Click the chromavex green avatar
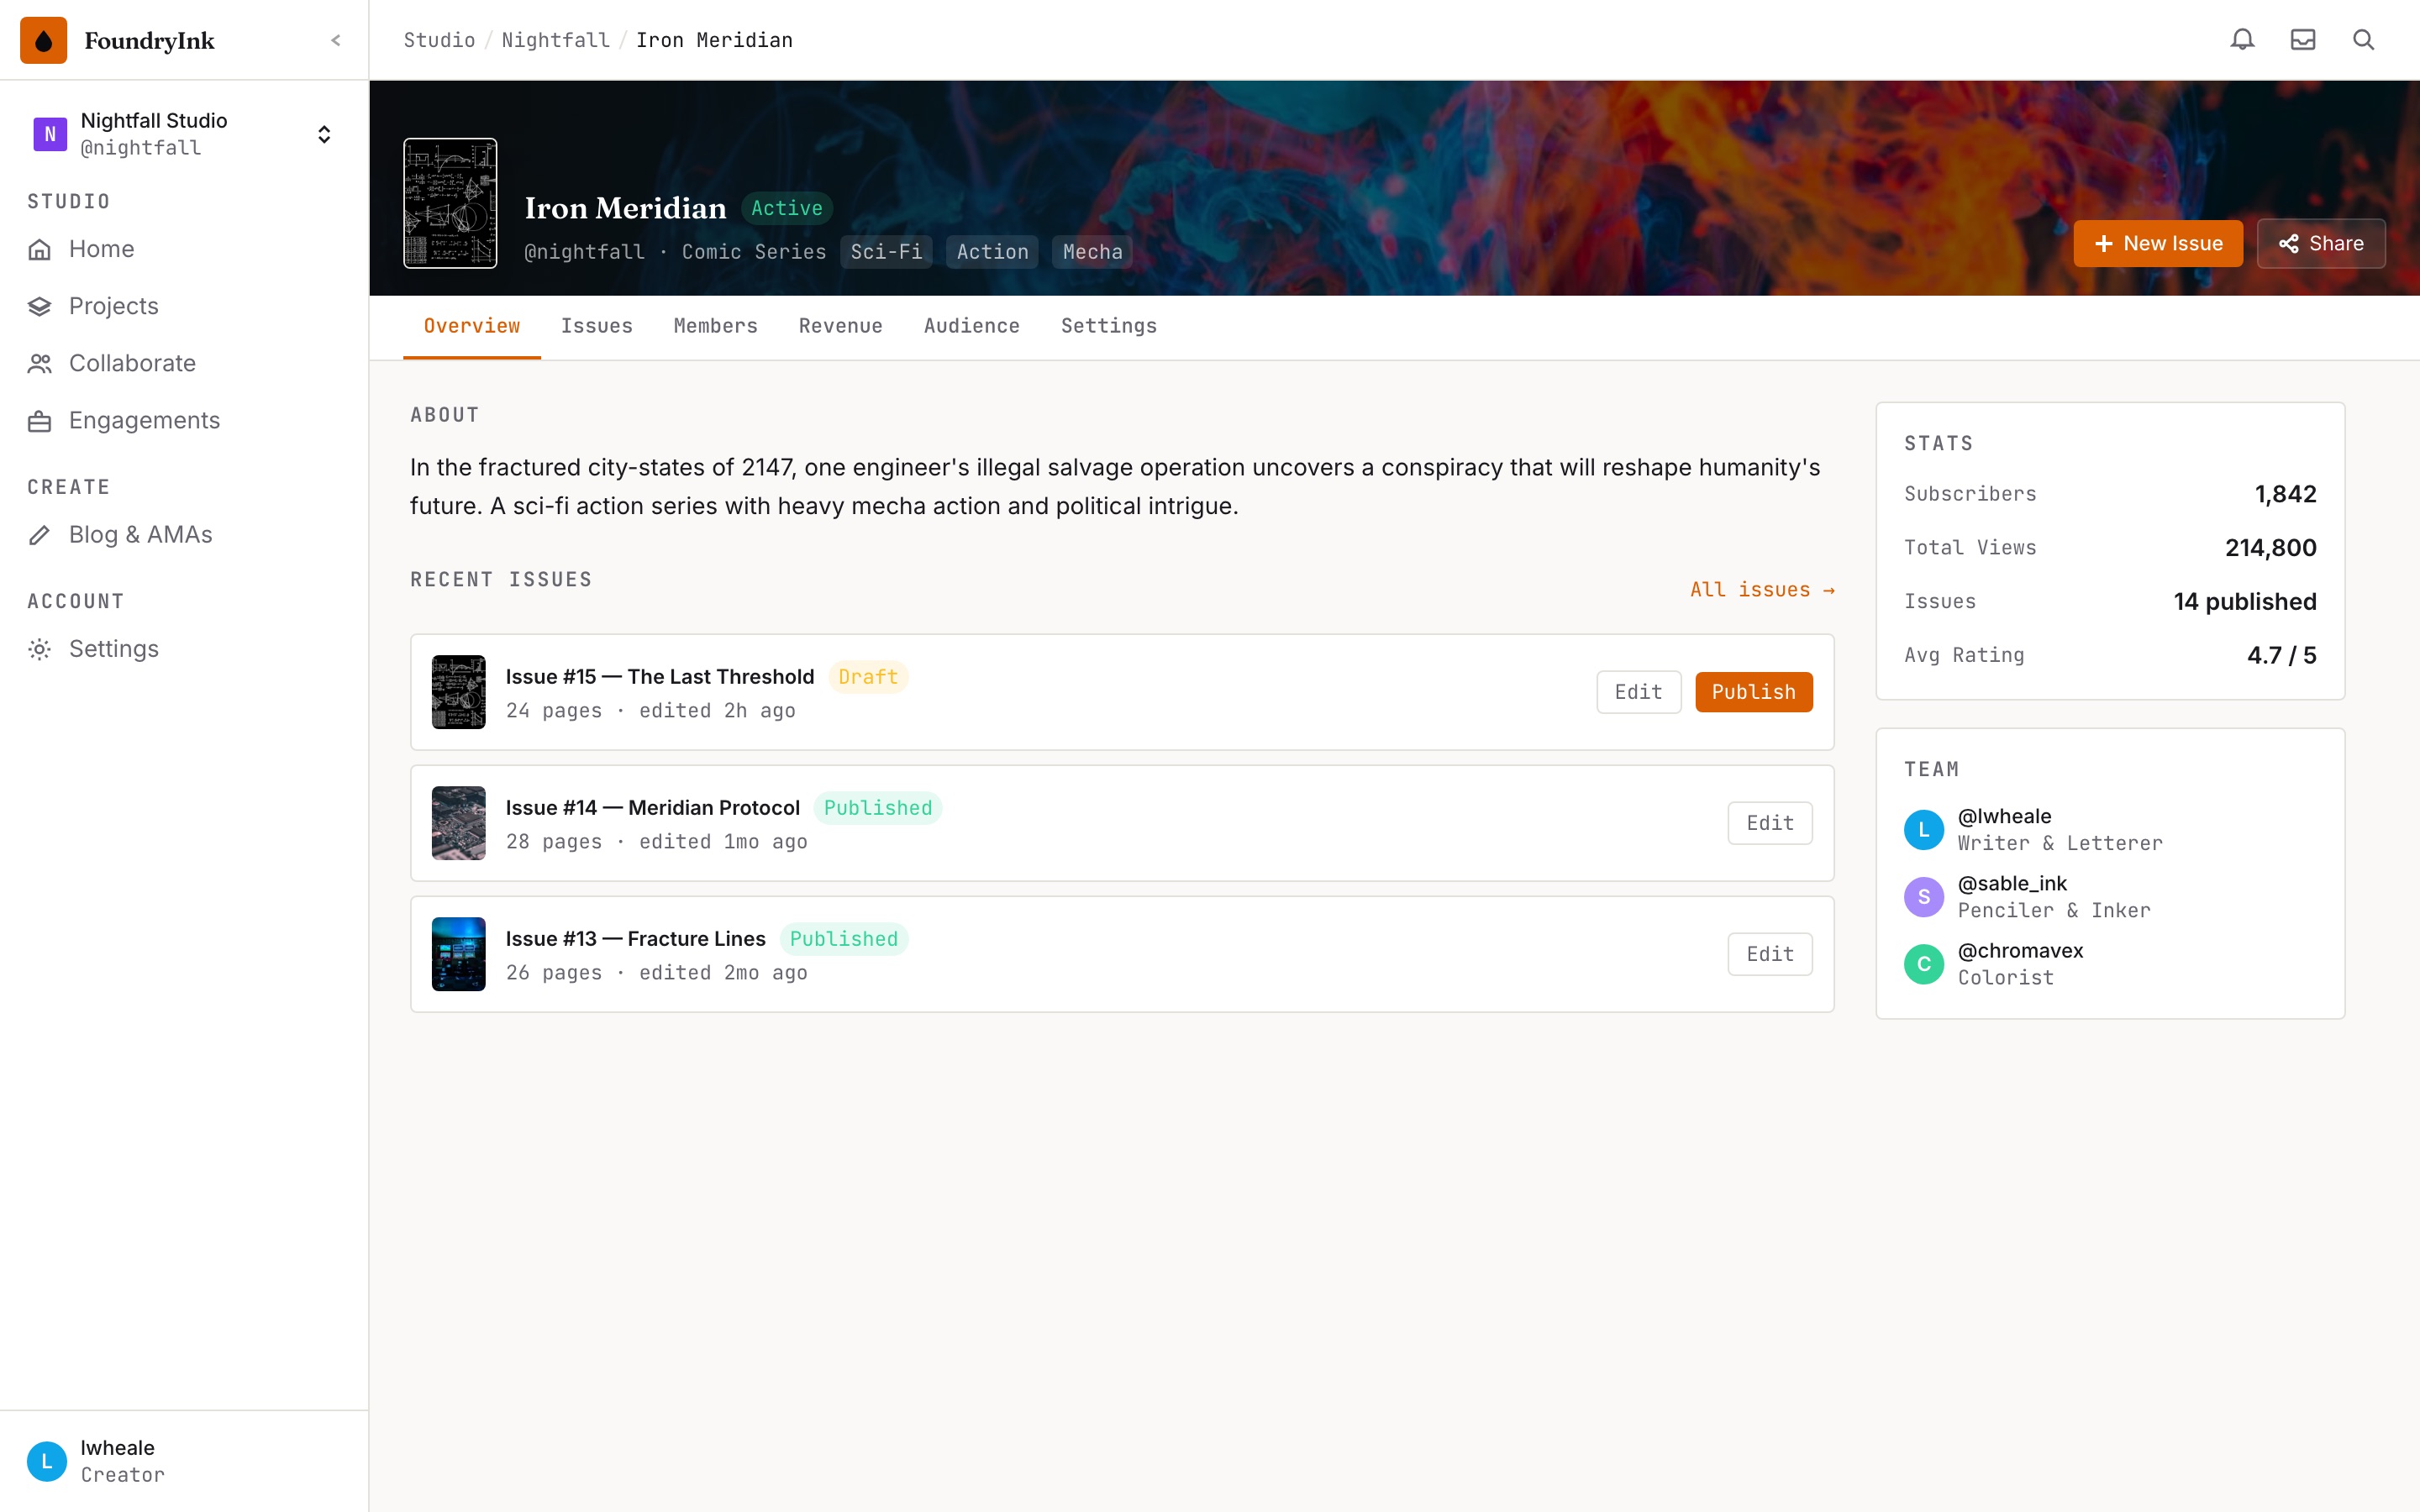Image resolution: width=2420 pixels, height=1512 pixels. coord(1923,963)
